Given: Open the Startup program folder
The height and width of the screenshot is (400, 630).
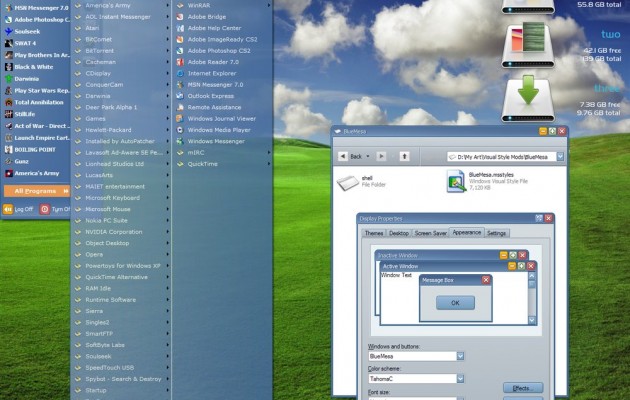Looking at the screenshot, I should click(122, 390).
